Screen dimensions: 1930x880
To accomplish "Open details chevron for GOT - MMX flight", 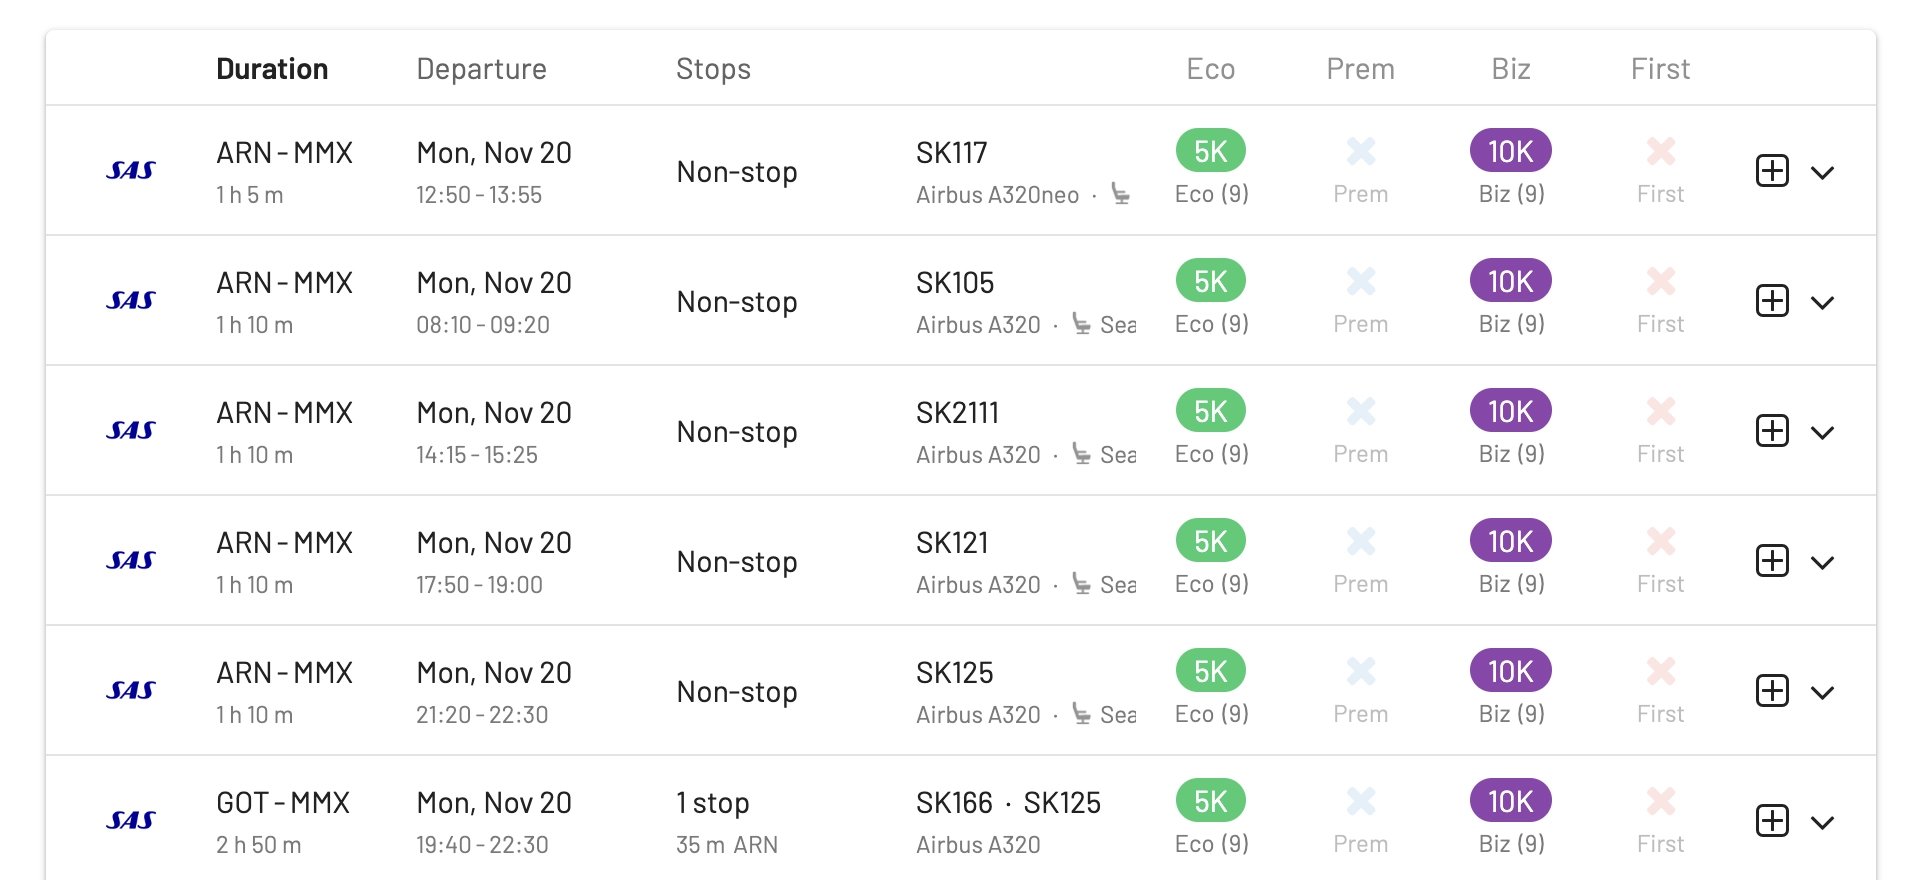I will (x=1822, y=823).
